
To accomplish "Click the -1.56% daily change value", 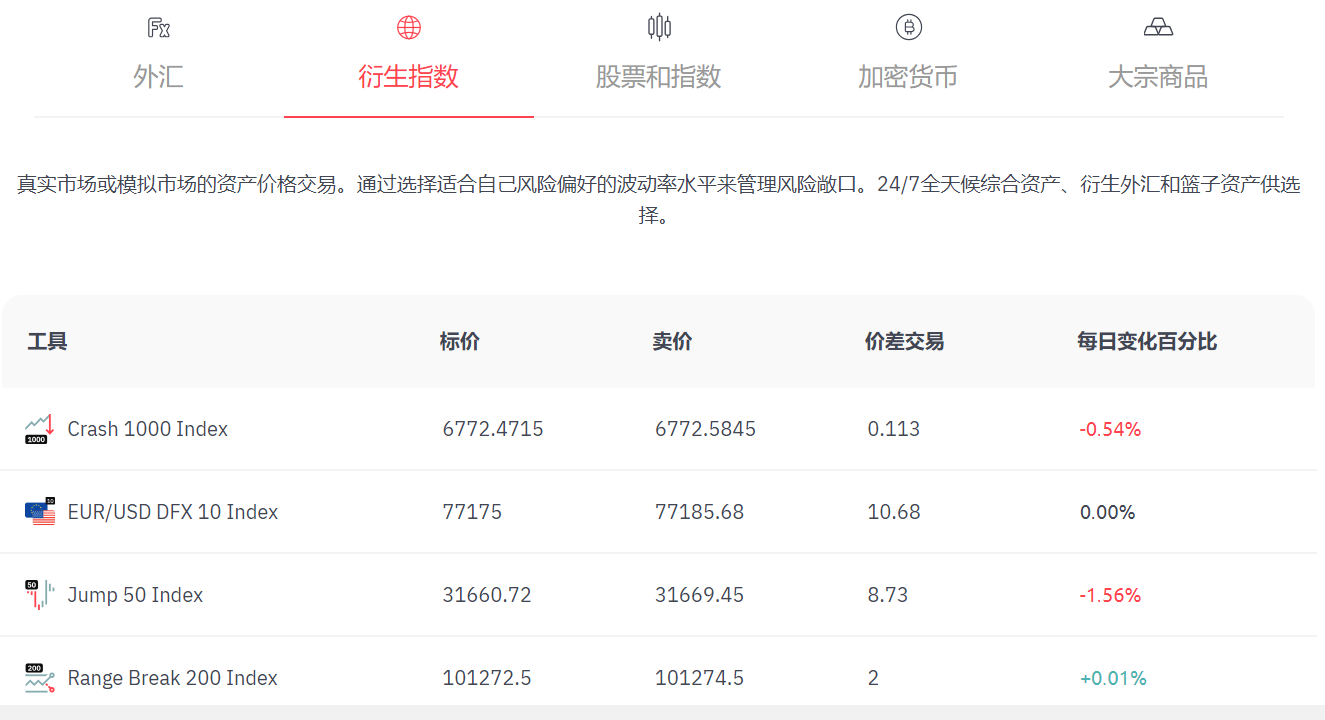I will click(x=1110, y=595).
